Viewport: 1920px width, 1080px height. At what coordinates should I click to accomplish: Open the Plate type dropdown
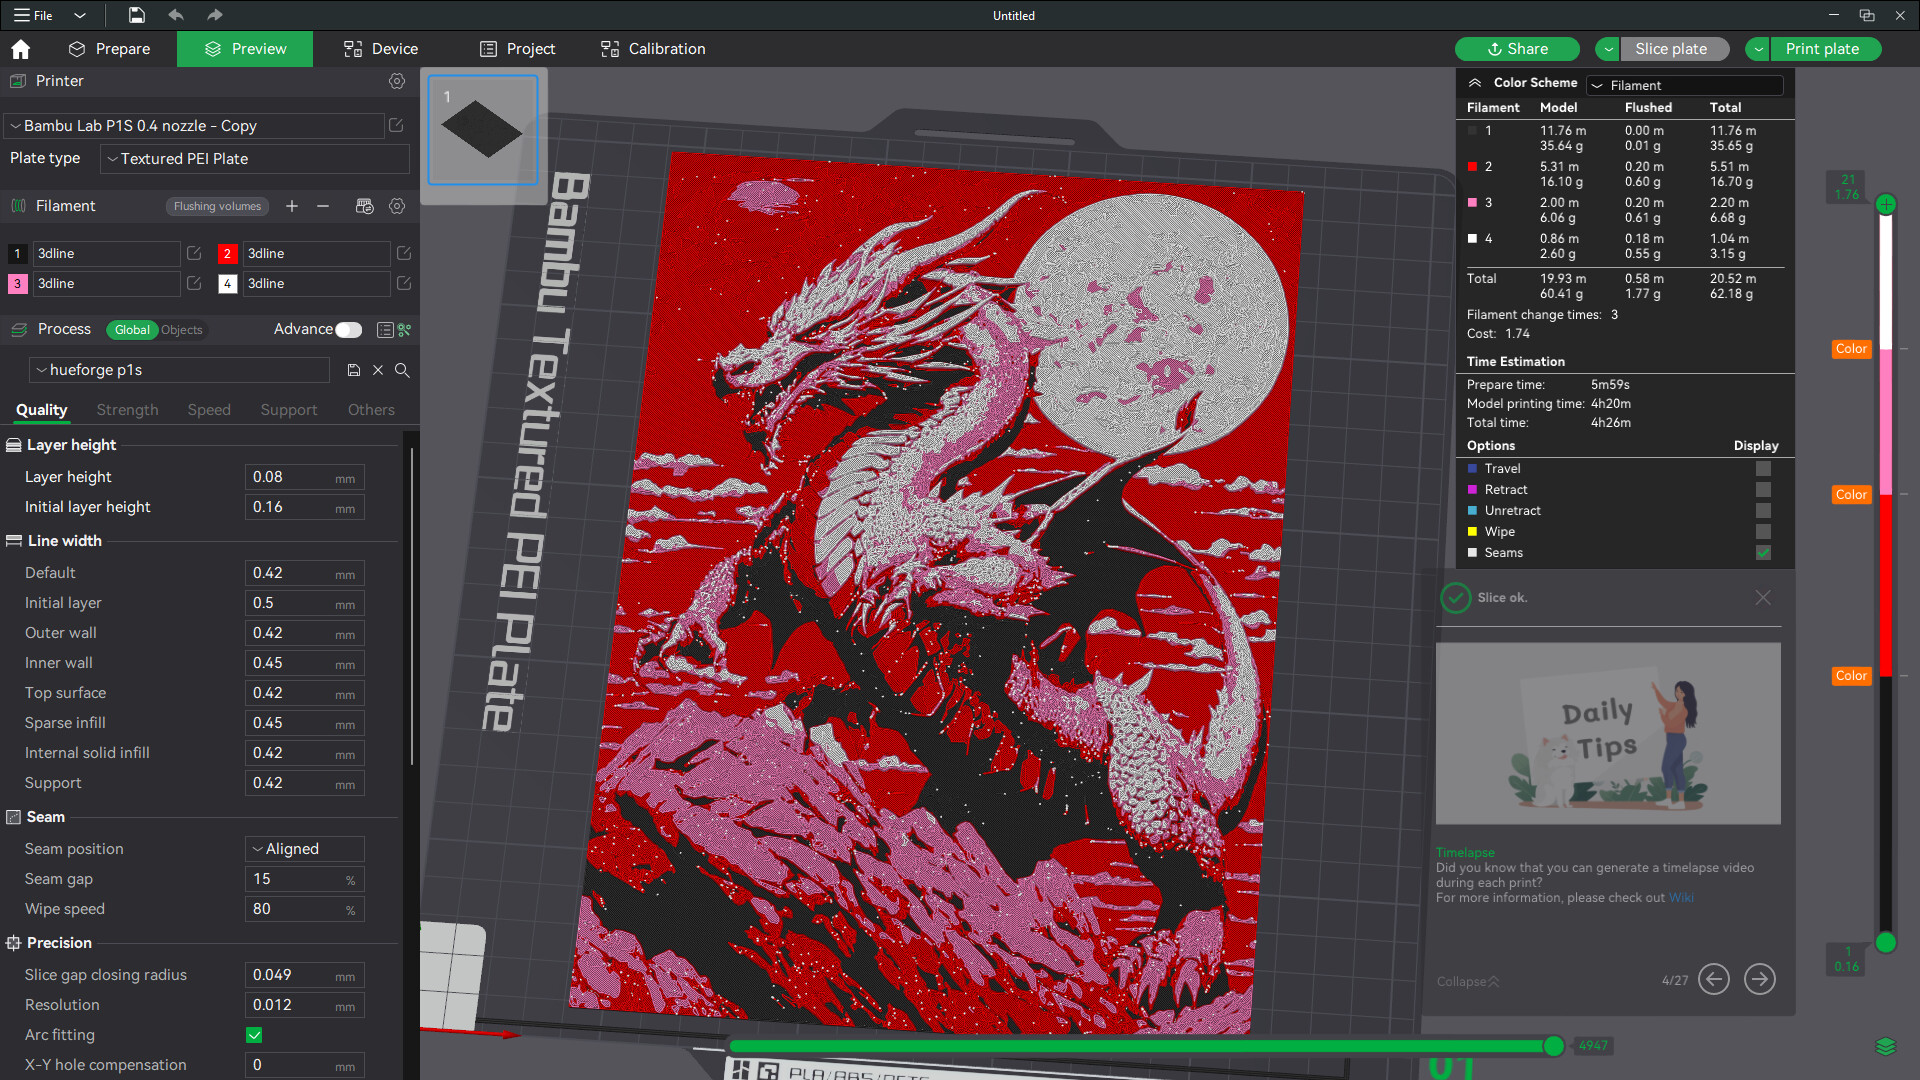click(x=255, y=159)
